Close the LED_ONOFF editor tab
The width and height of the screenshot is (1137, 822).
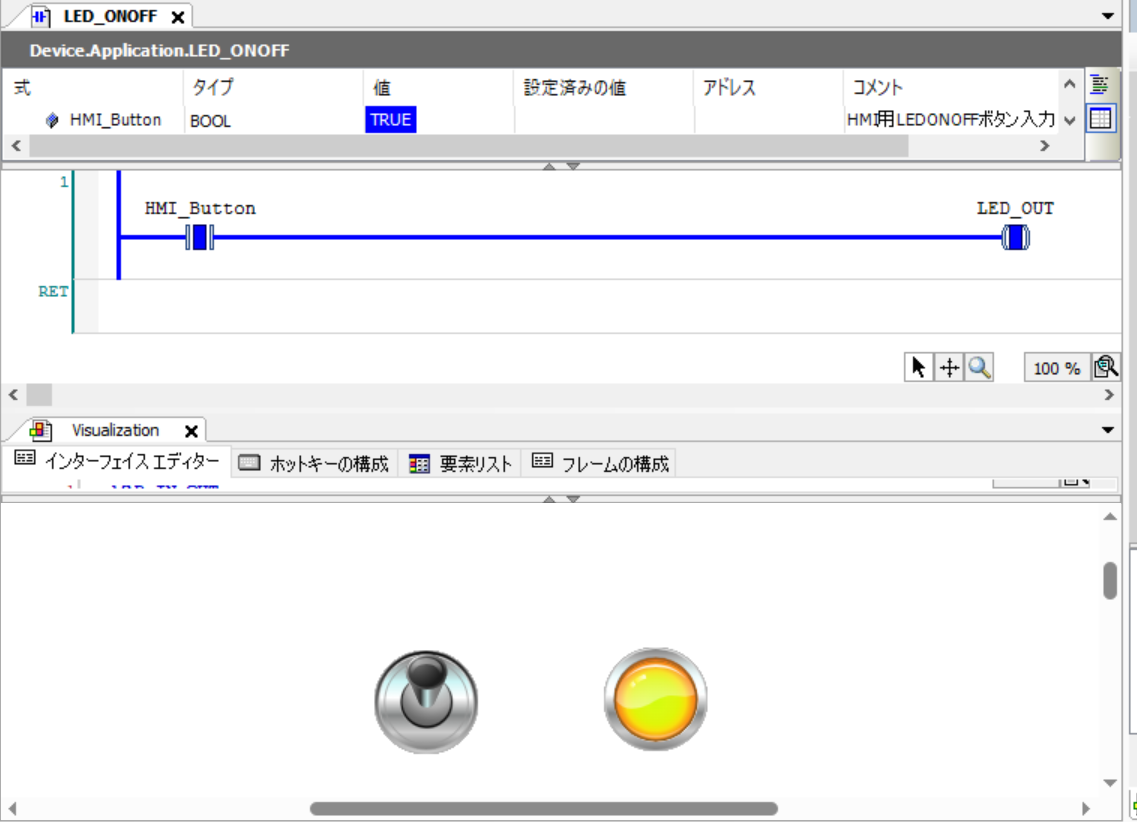tap(177, 17)
